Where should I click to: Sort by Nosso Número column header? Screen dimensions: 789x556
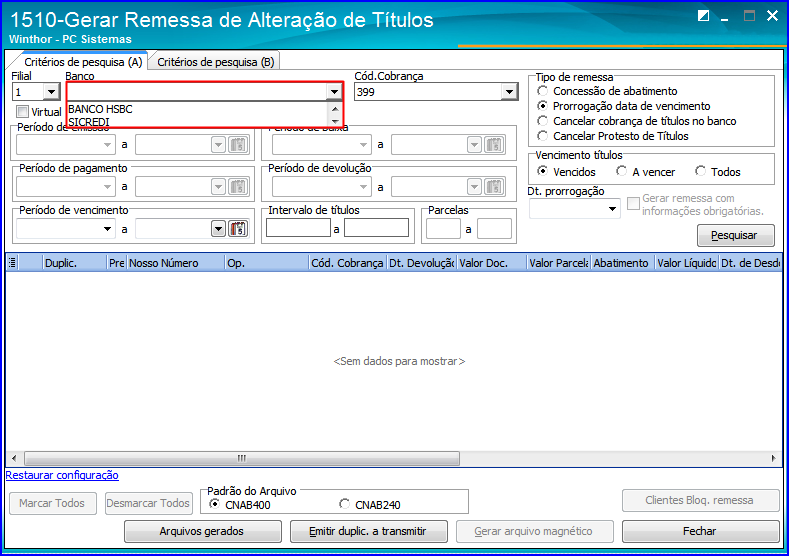point(175,263)
